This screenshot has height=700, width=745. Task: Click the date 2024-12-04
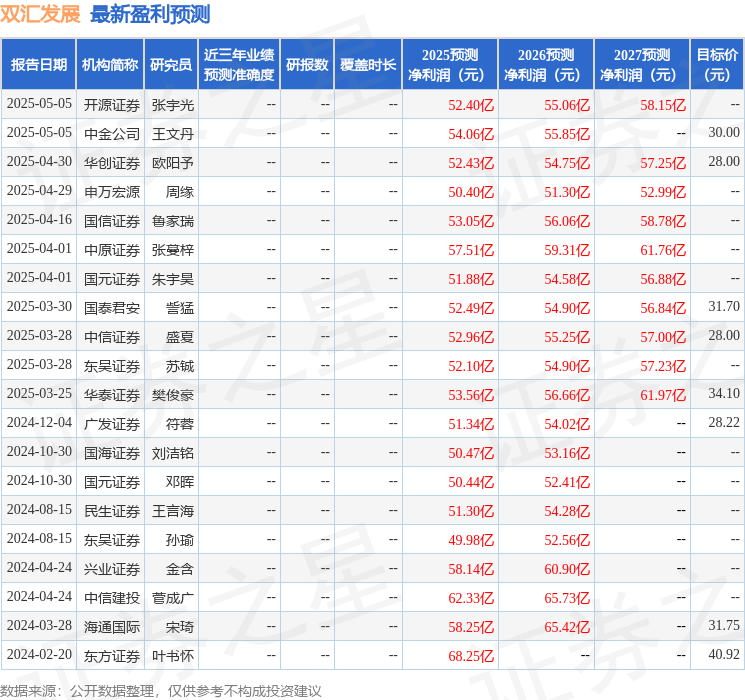[x=39, y=422]
